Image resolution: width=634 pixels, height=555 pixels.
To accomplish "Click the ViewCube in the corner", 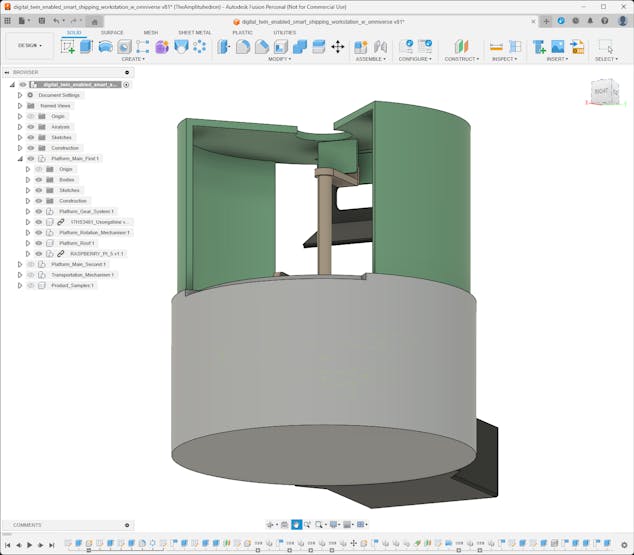I will 605,92.
